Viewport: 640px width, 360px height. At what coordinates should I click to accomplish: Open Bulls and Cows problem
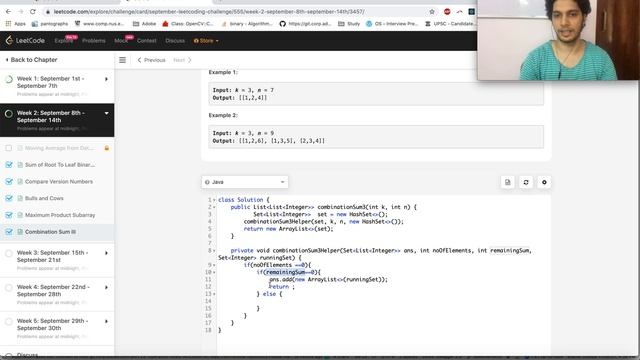(x=44, y=198)
